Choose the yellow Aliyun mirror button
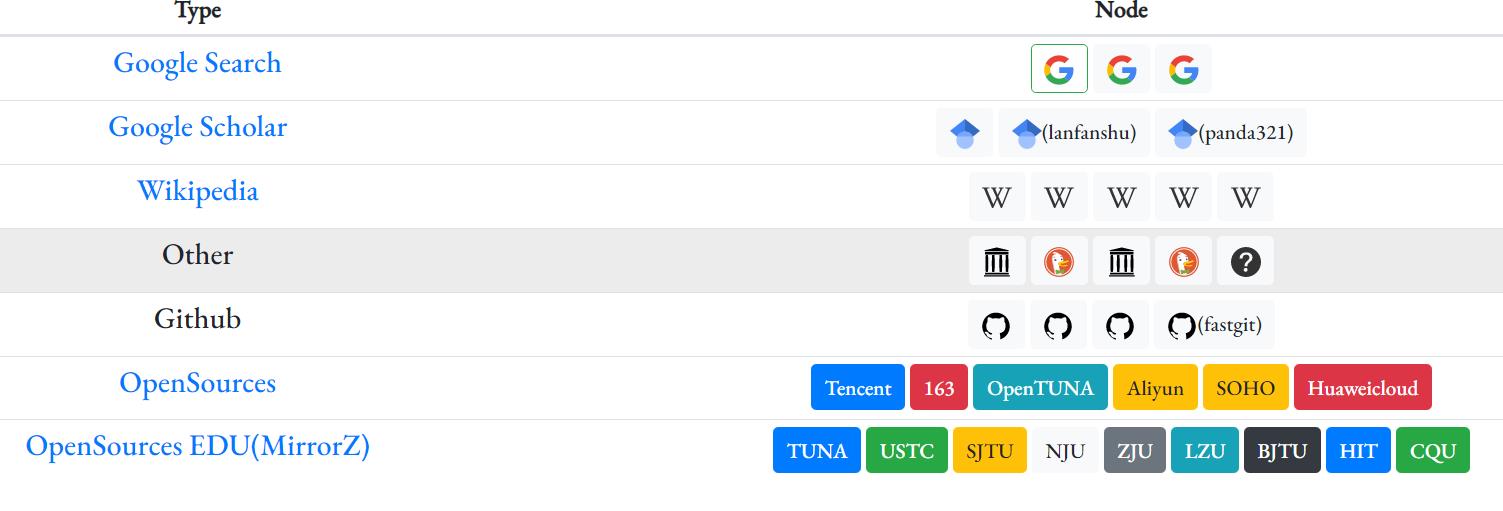This screenshot has height=511, width=1503. pyautogui.click(x=1155, y=388)
